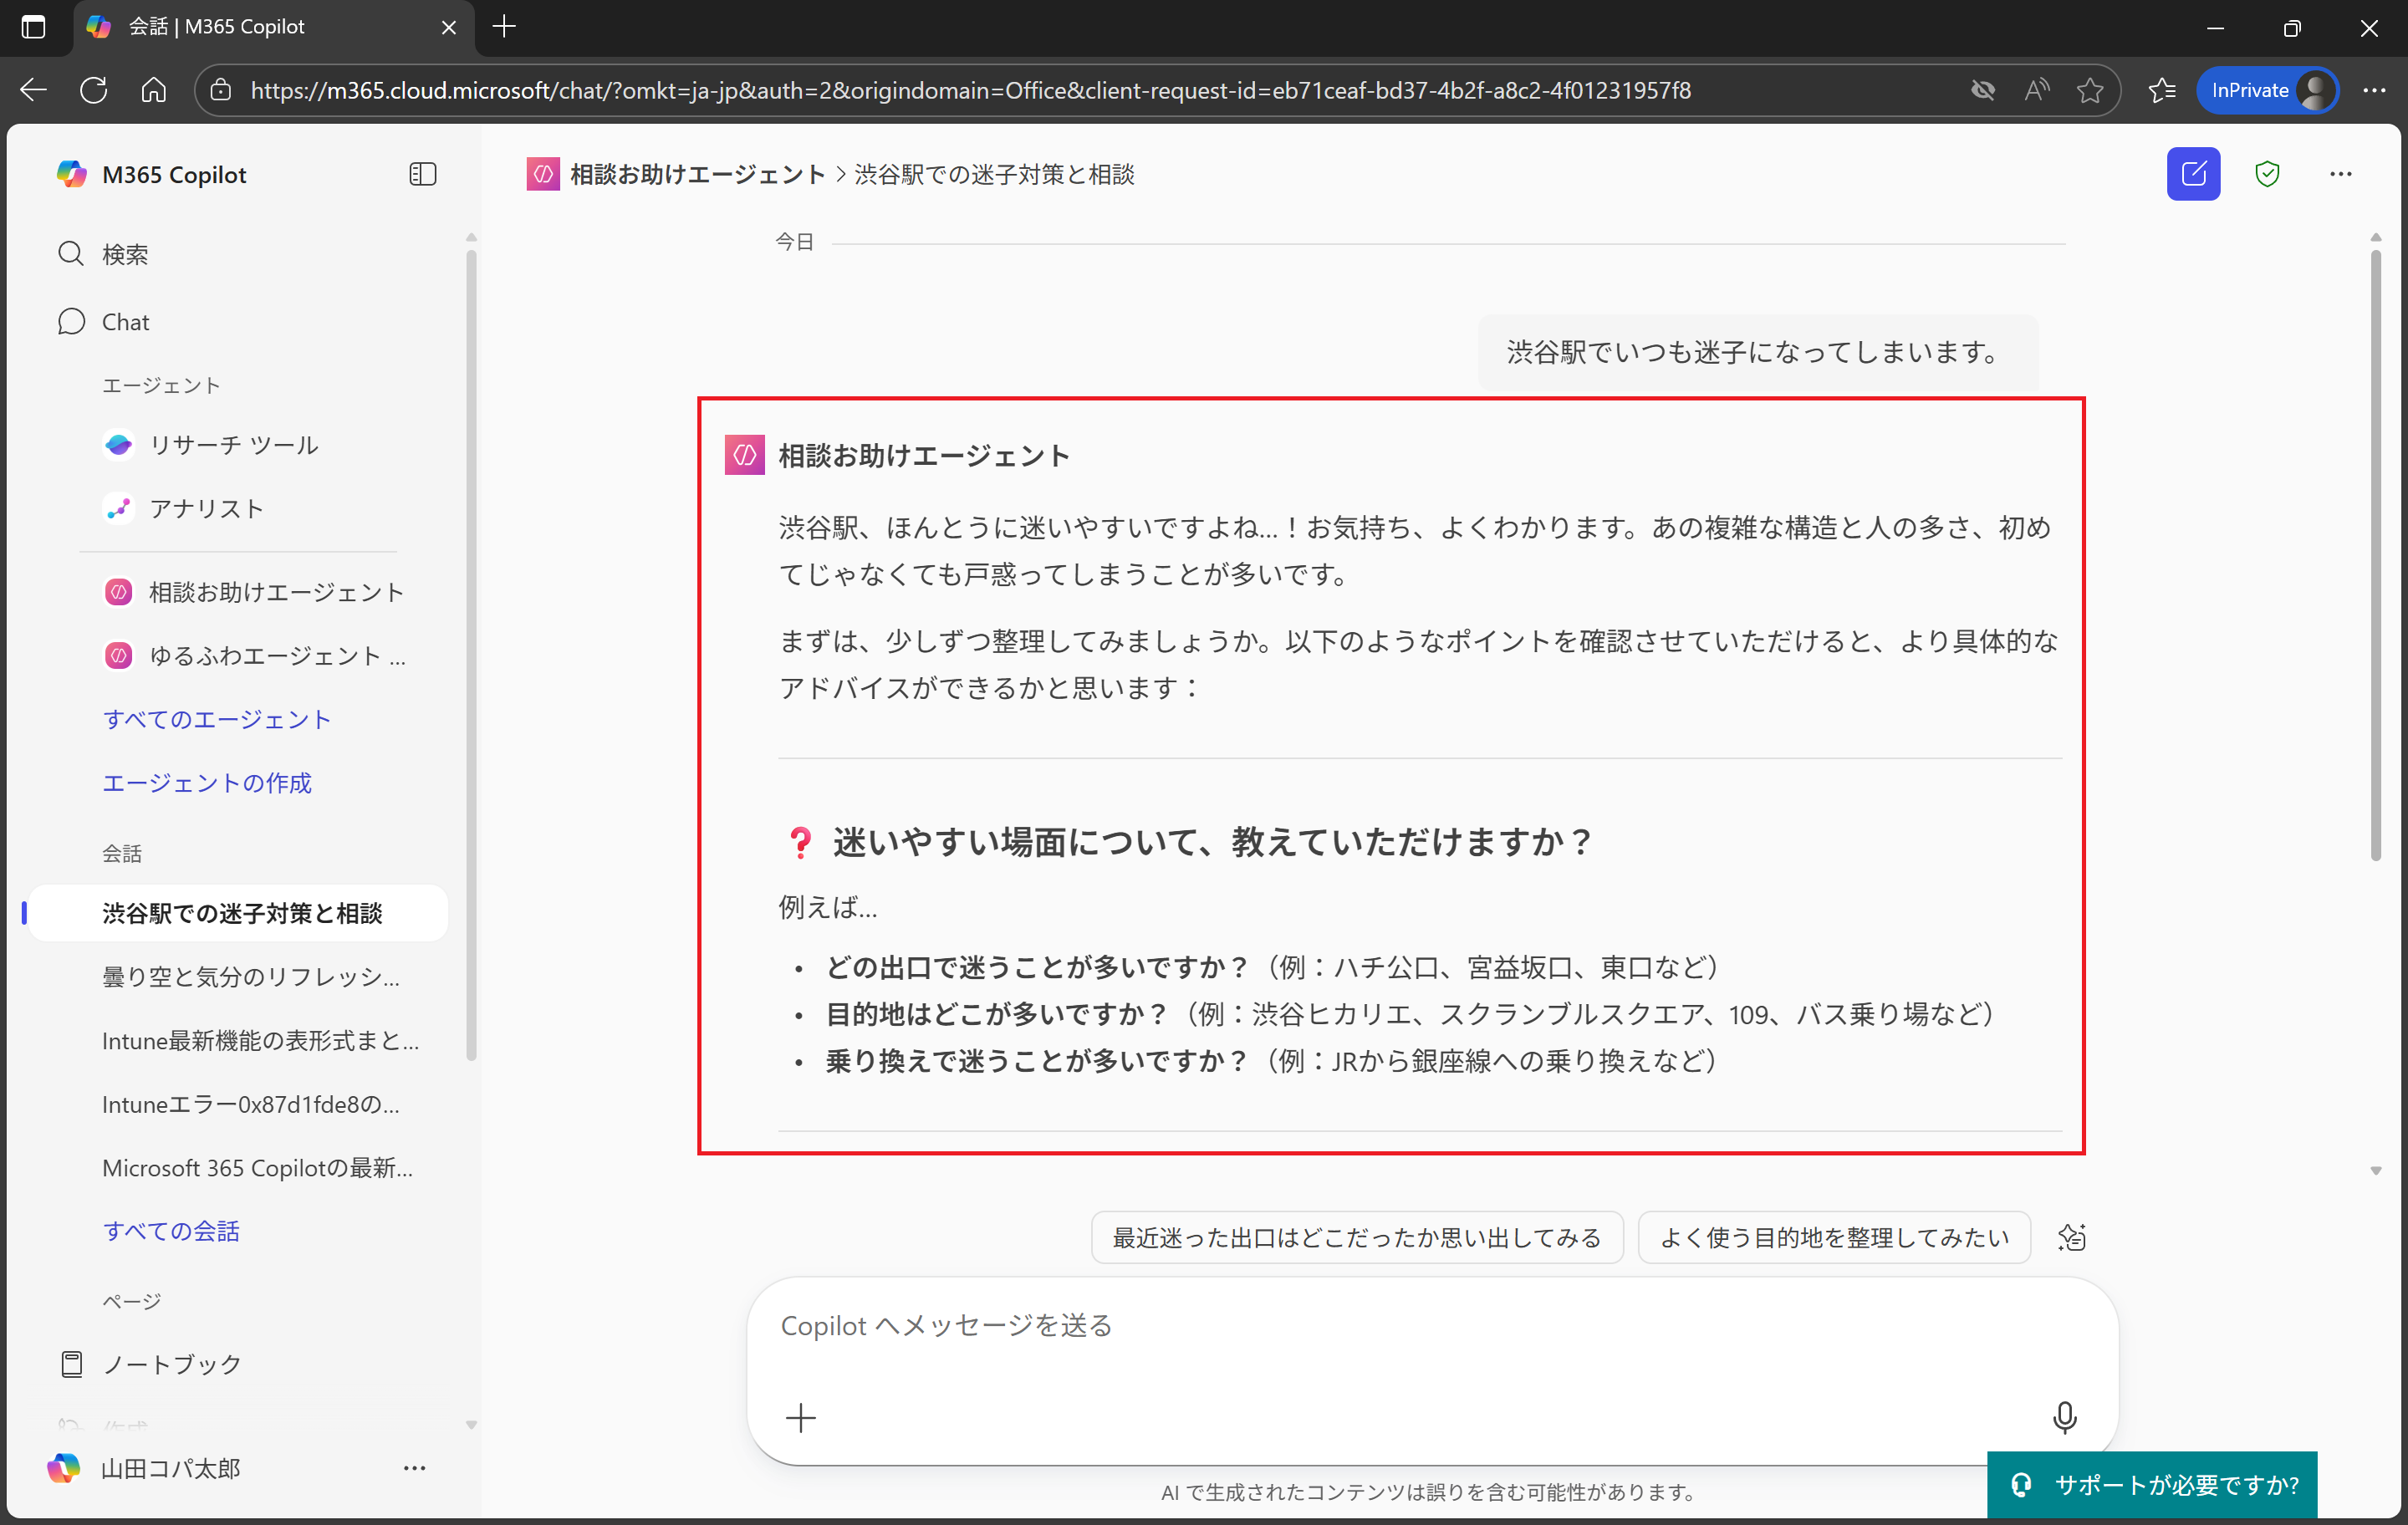The width and height of the screenshot is (2408, 1525).
Task: Click エージェントの作成 link
Action: [207, 783]
